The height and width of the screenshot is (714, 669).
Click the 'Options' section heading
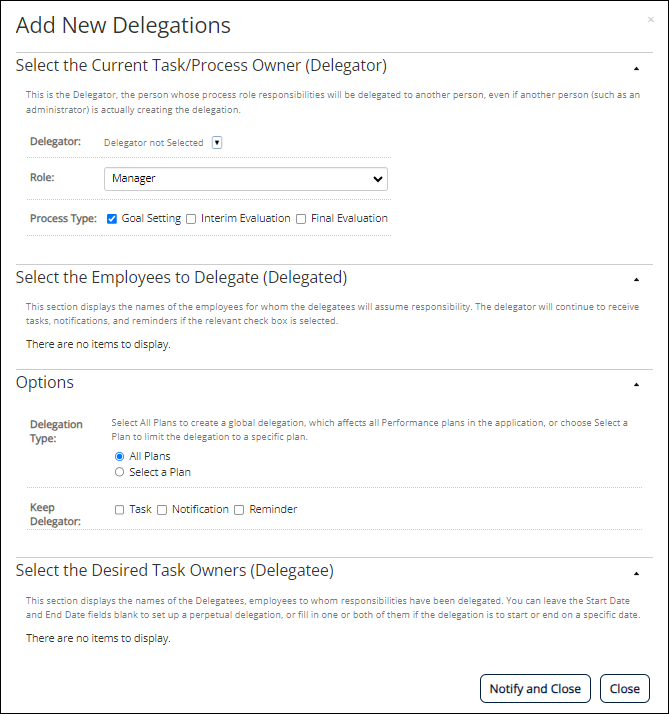[x=45, y=382]
